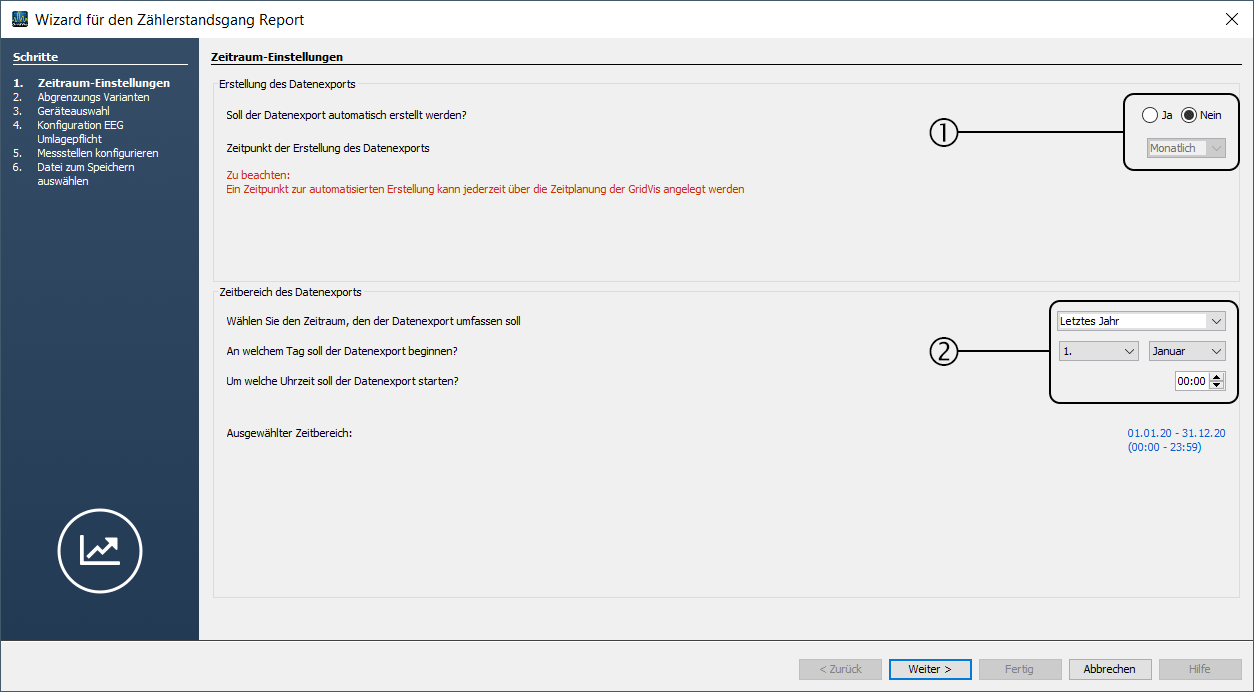Open the Monatlich frequency dropdown
1254x692 pixels.
pyautogui.click(x=1186, y=148)
